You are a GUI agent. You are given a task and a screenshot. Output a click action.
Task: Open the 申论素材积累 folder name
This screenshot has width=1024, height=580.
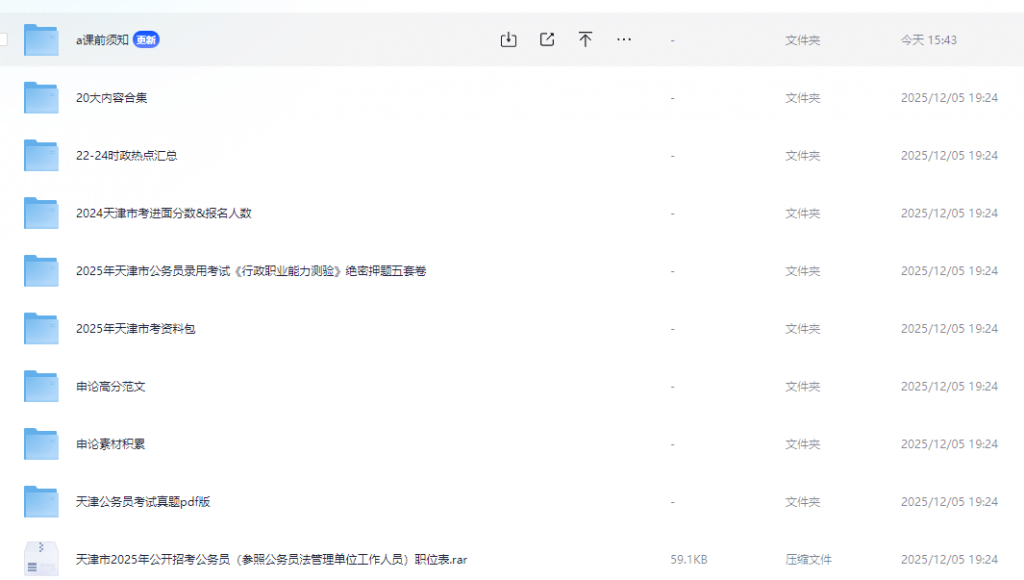pos(110,444)
